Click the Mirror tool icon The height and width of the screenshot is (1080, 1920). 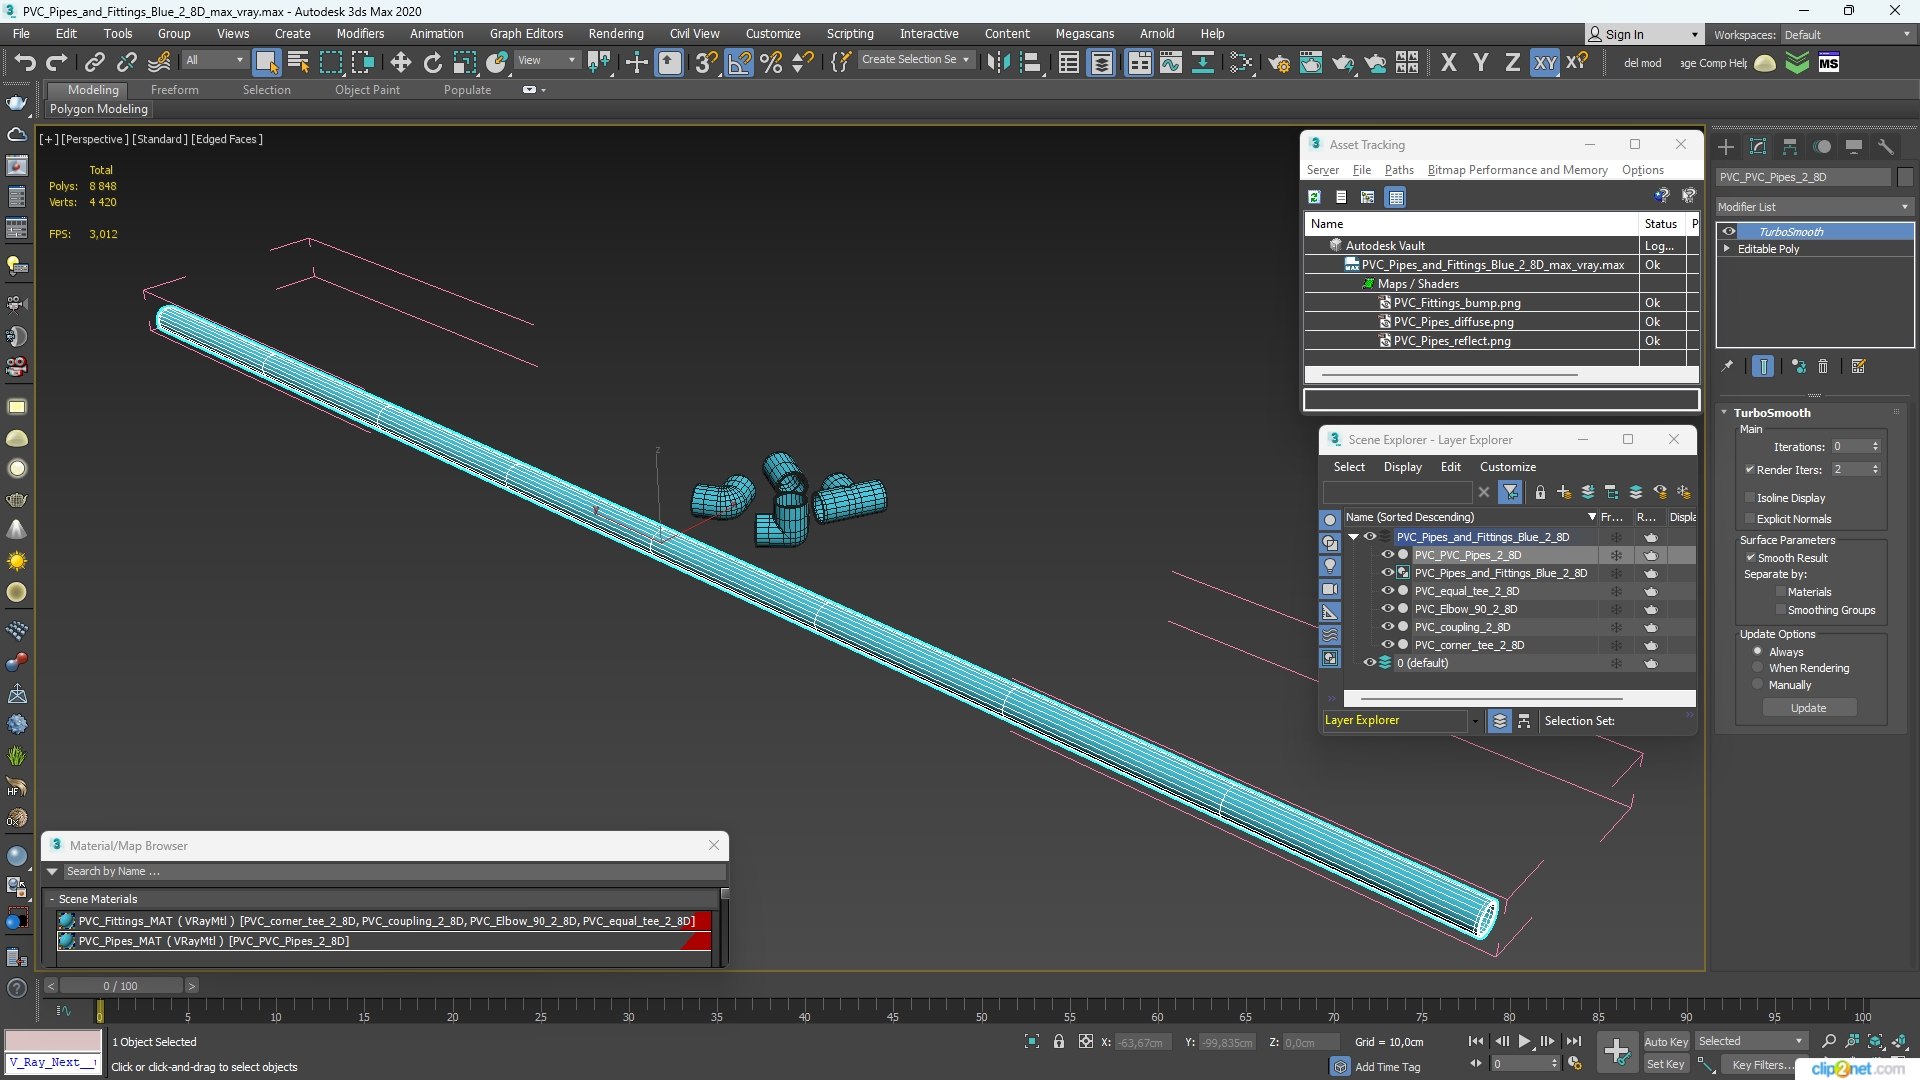[997, 62]
